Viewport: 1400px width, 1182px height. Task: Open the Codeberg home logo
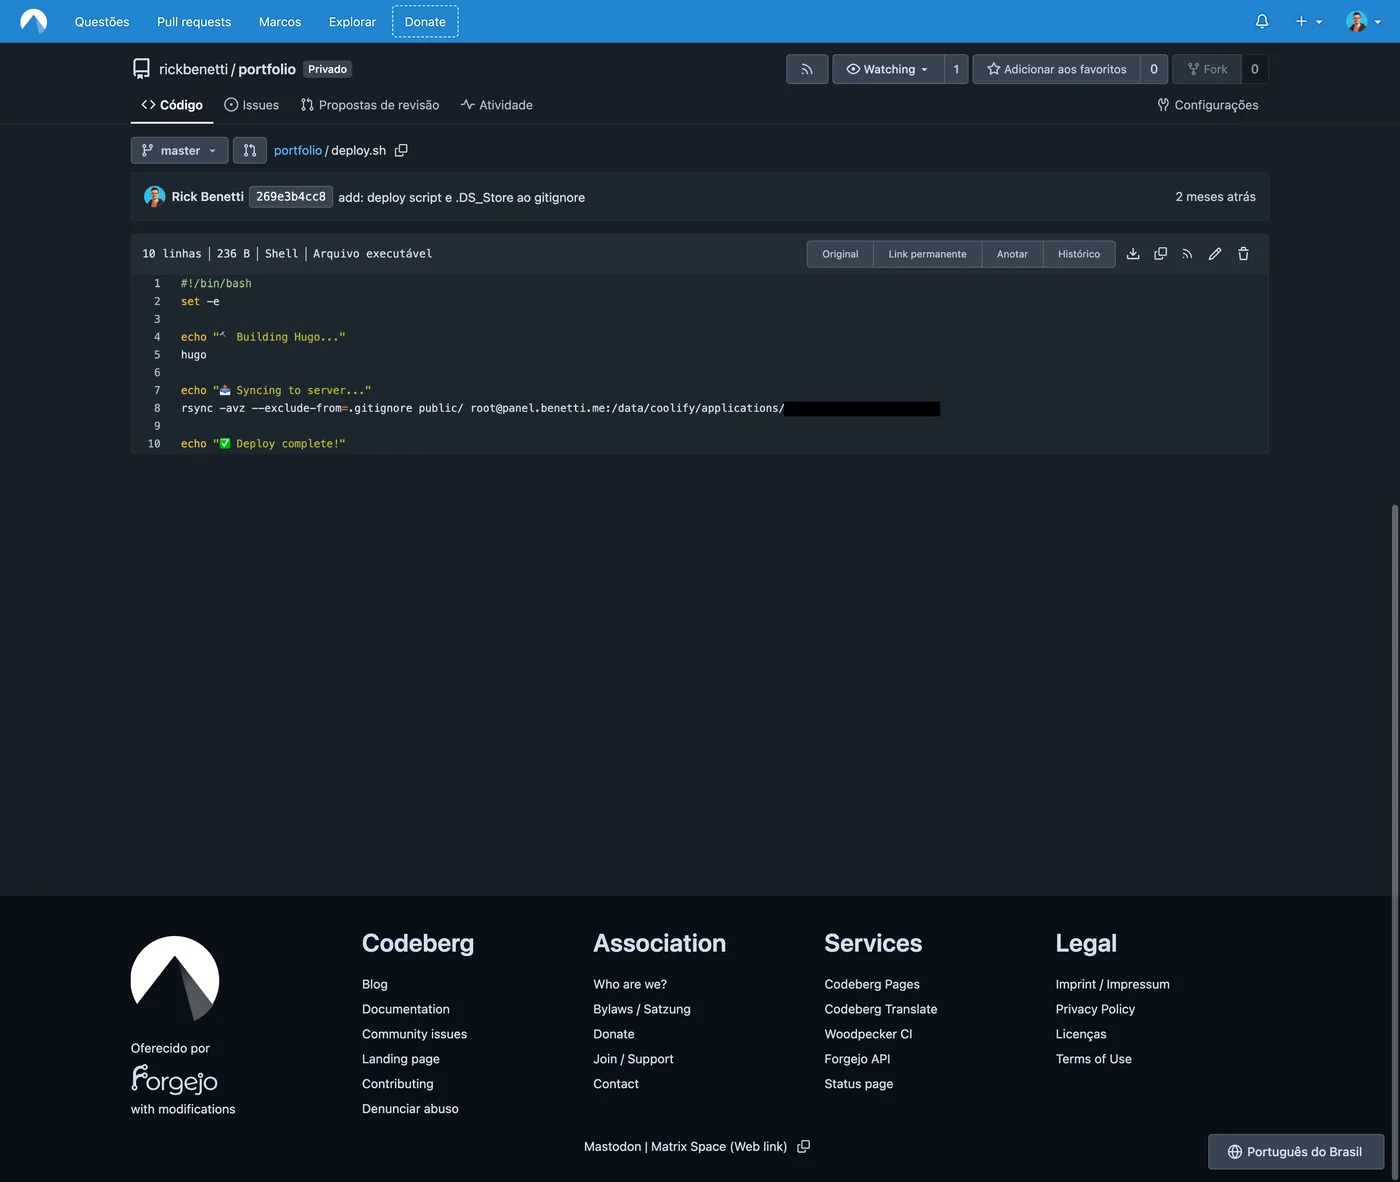pos(34,21)
